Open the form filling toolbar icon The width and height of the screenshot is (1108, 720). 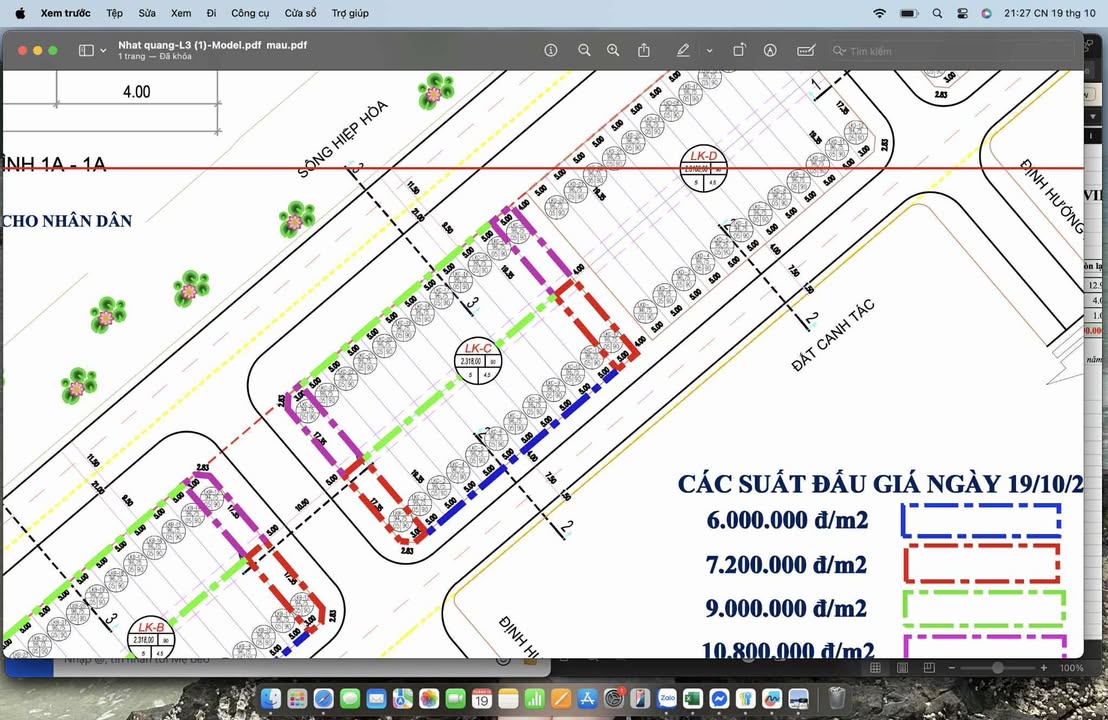[x=805, y=50]
